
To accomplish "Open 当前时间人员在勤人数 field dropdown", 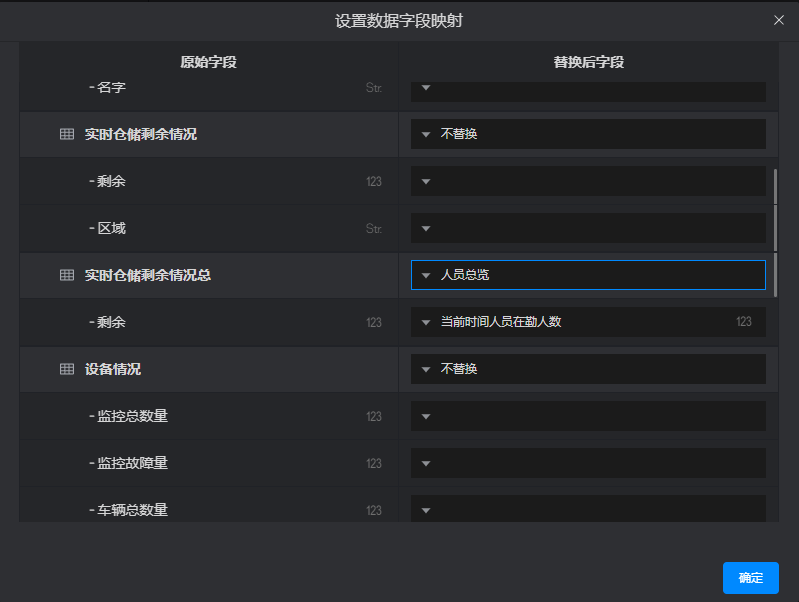I will tap(588, 322).
